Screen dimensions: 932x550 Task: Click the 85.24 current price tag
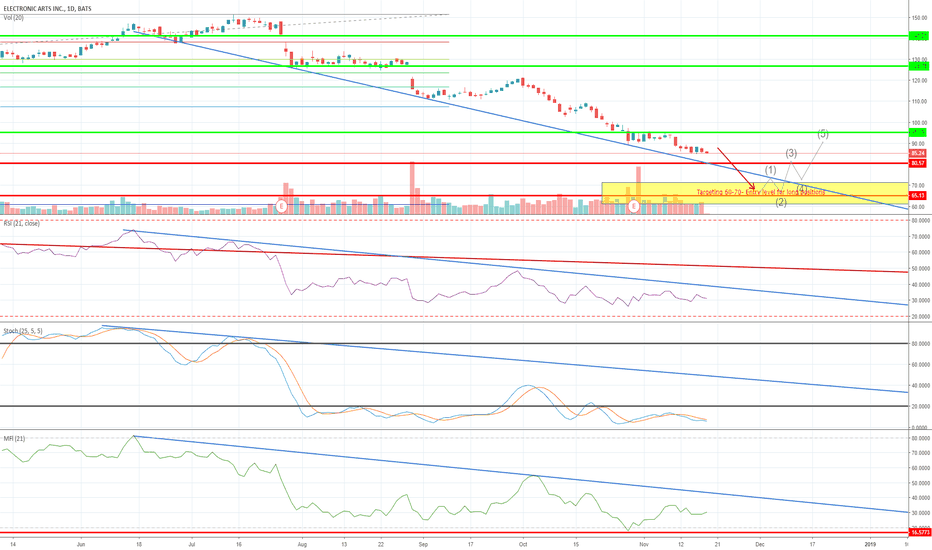(918, 153)
